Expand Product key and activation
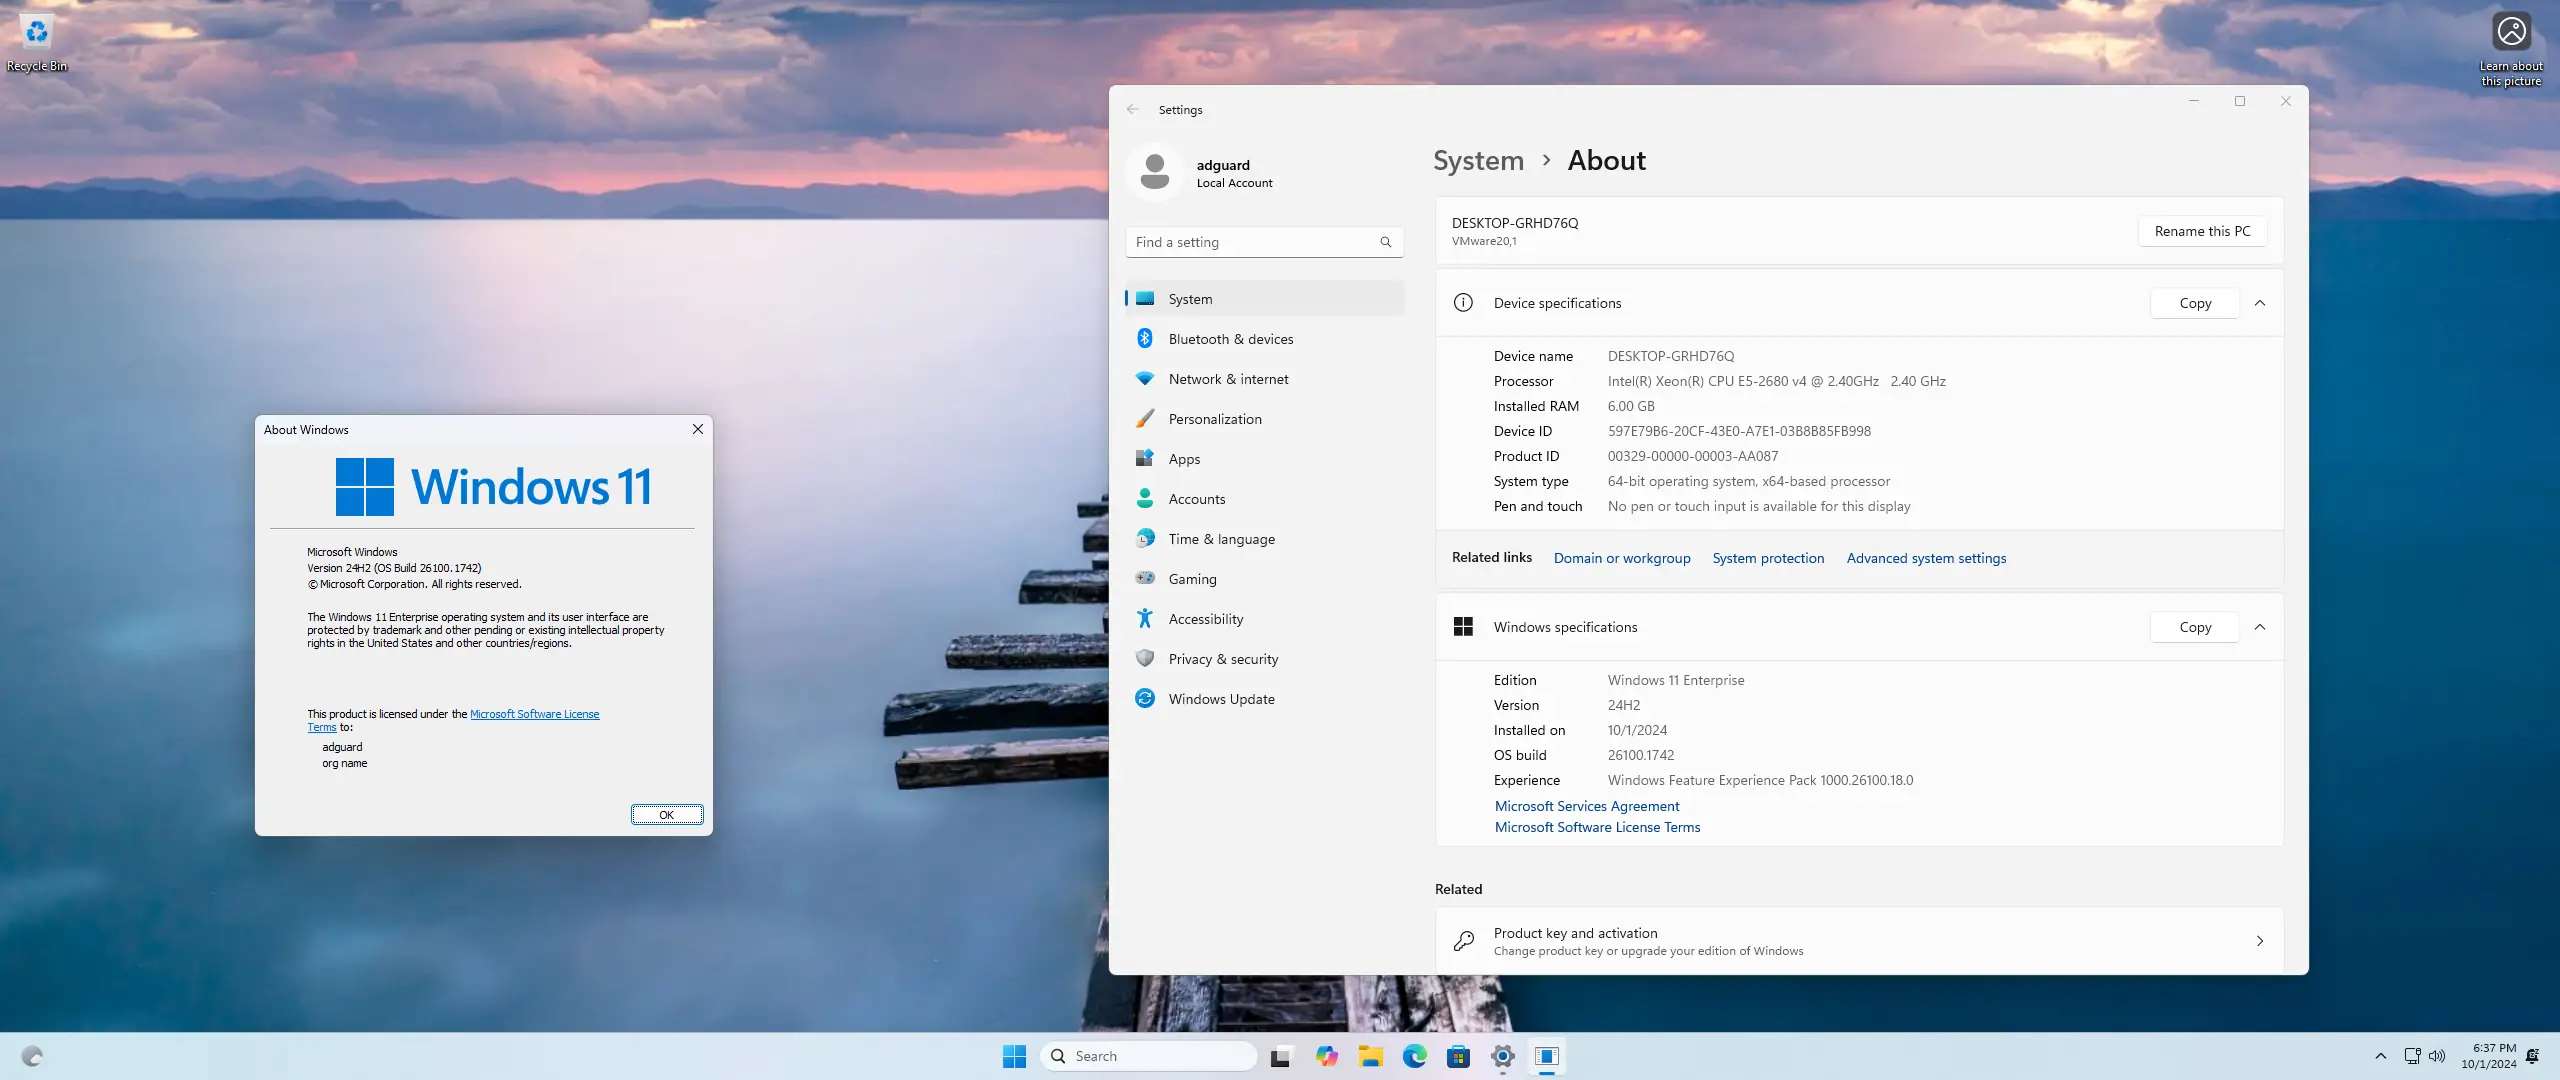Image resolution: width=2560 pixels, height=1080 pixels. click(2258, 941)
